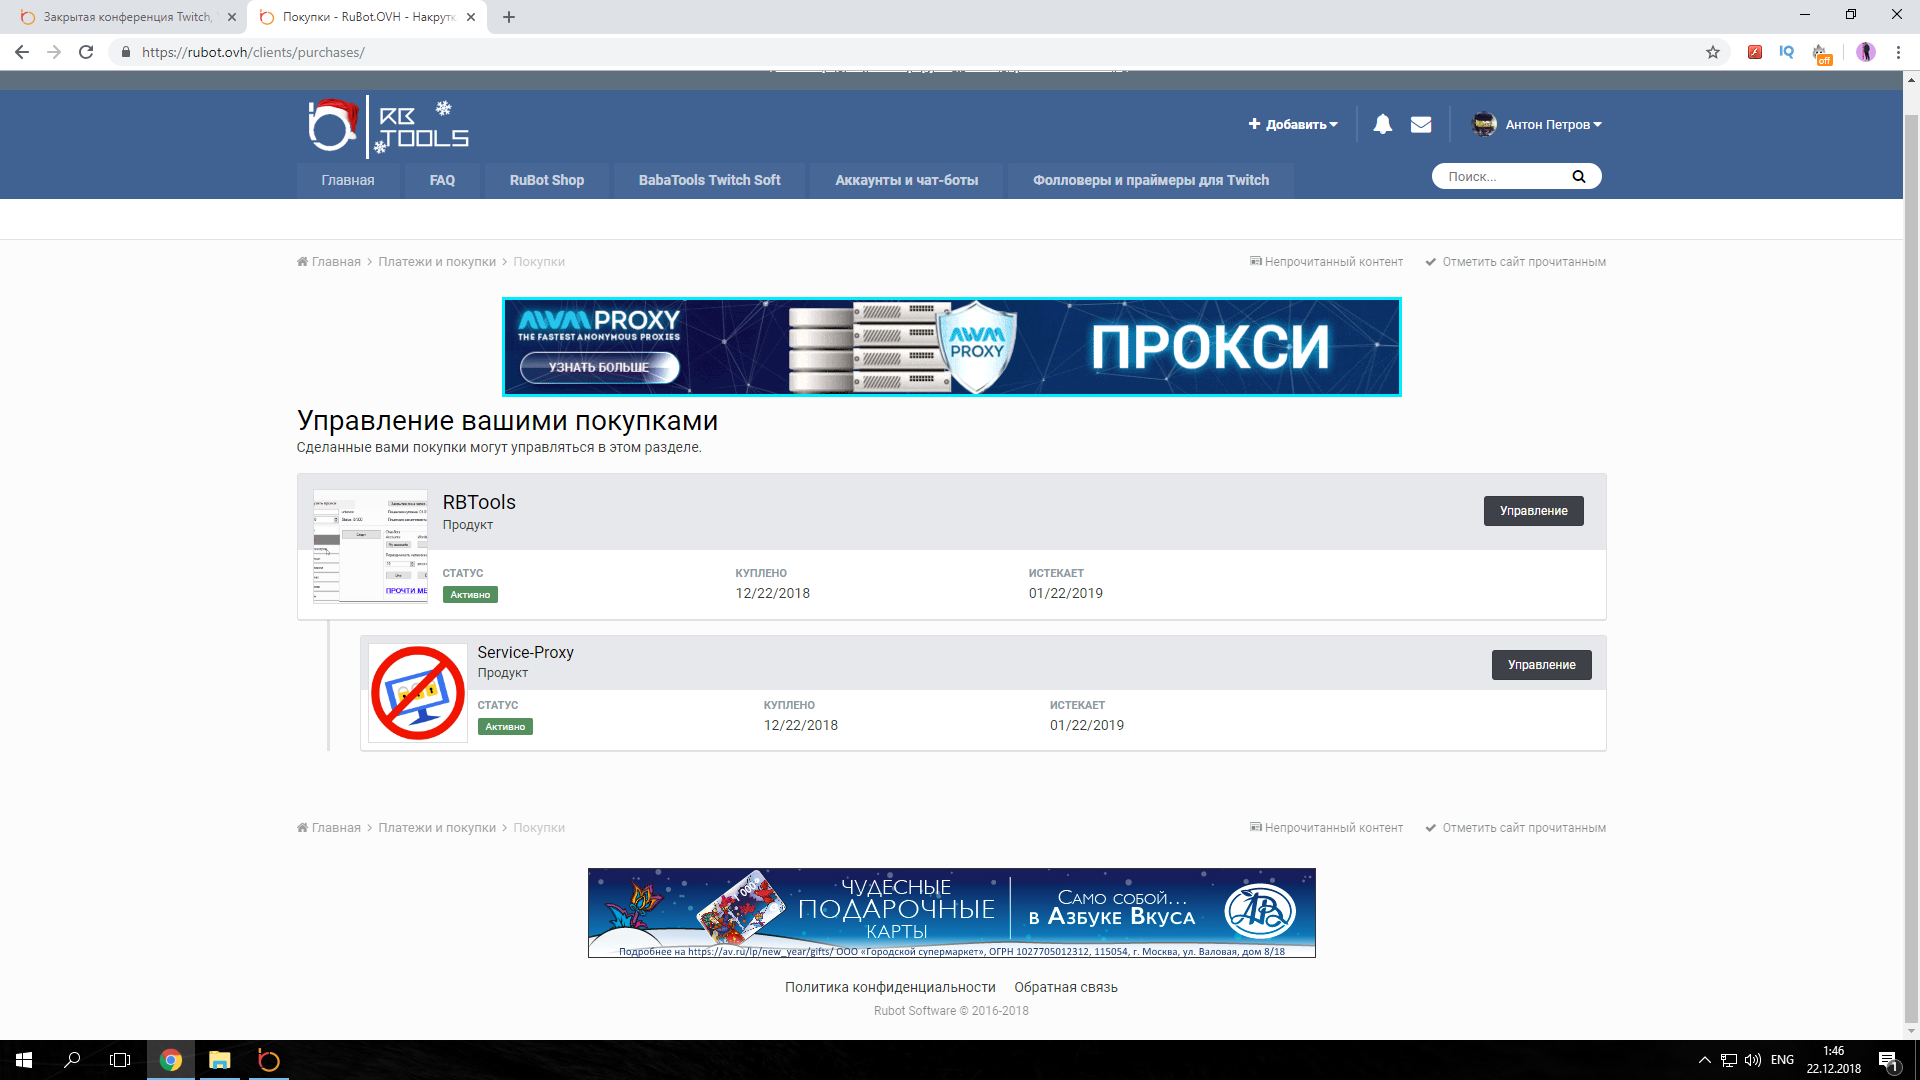Bookmark page with star icon
This screenshot has height=1080, width=1920.
[1712, 52]
